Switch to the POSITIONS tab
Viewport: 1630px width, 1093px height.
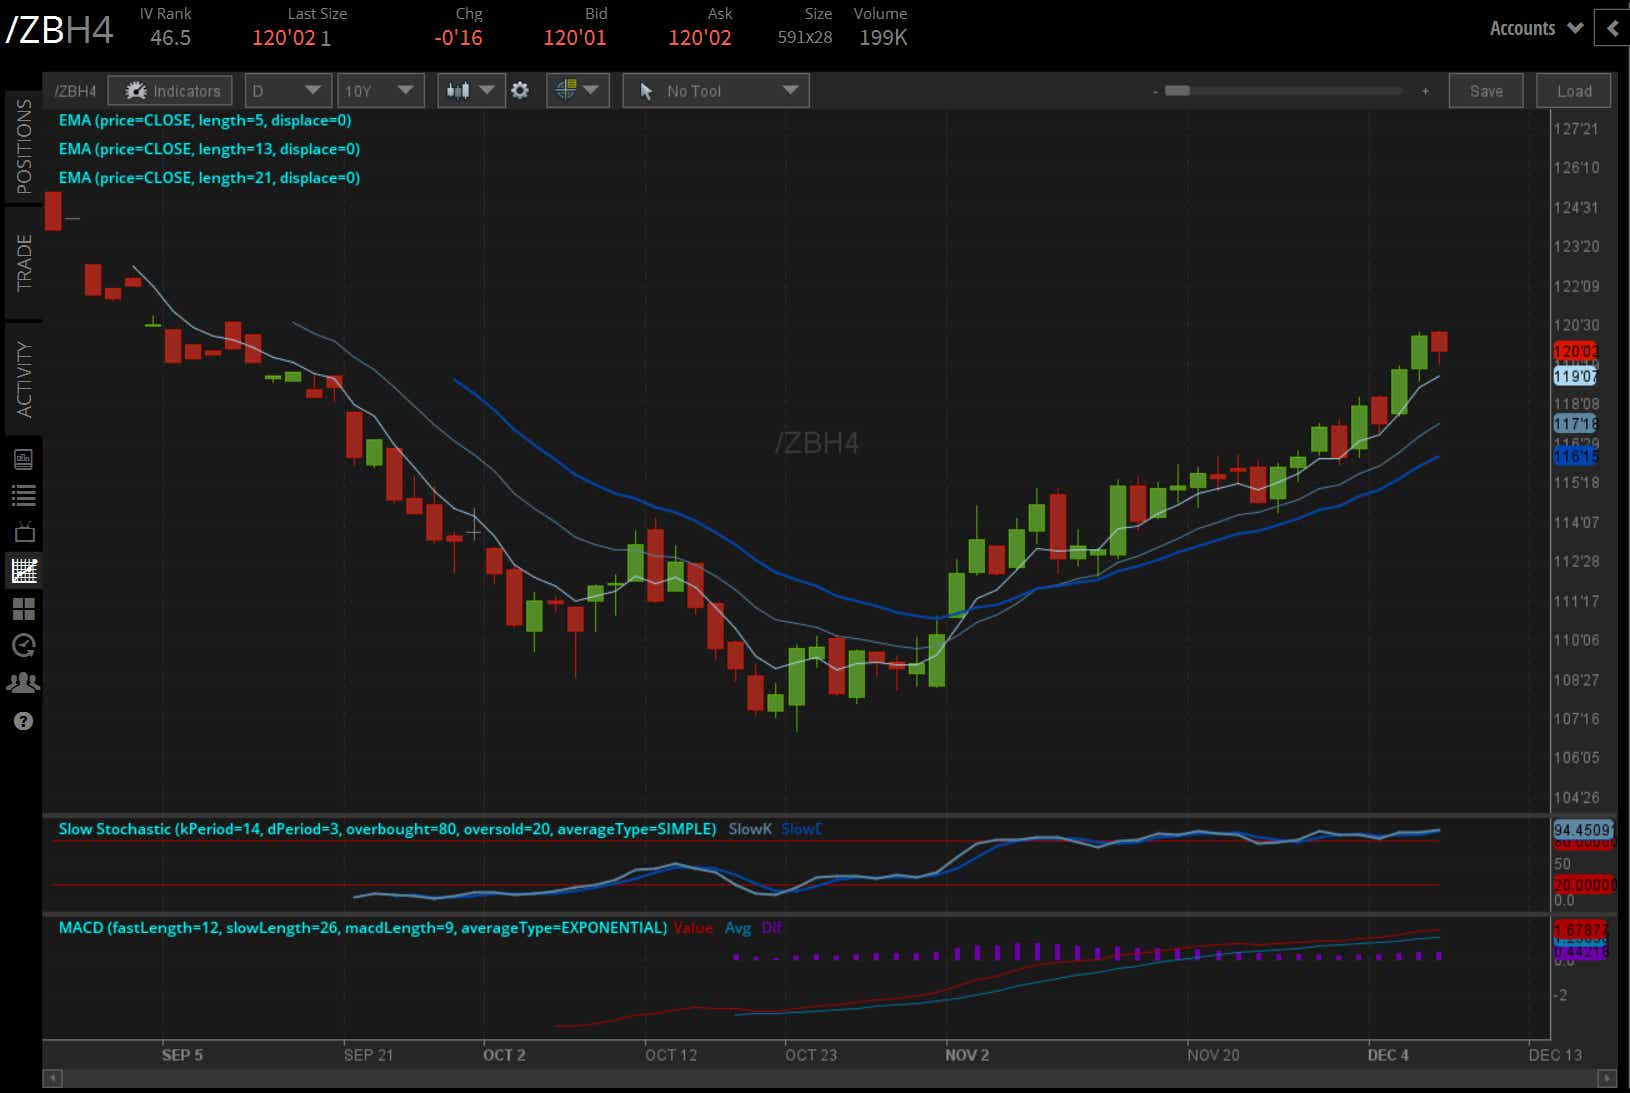click(24, 146)
